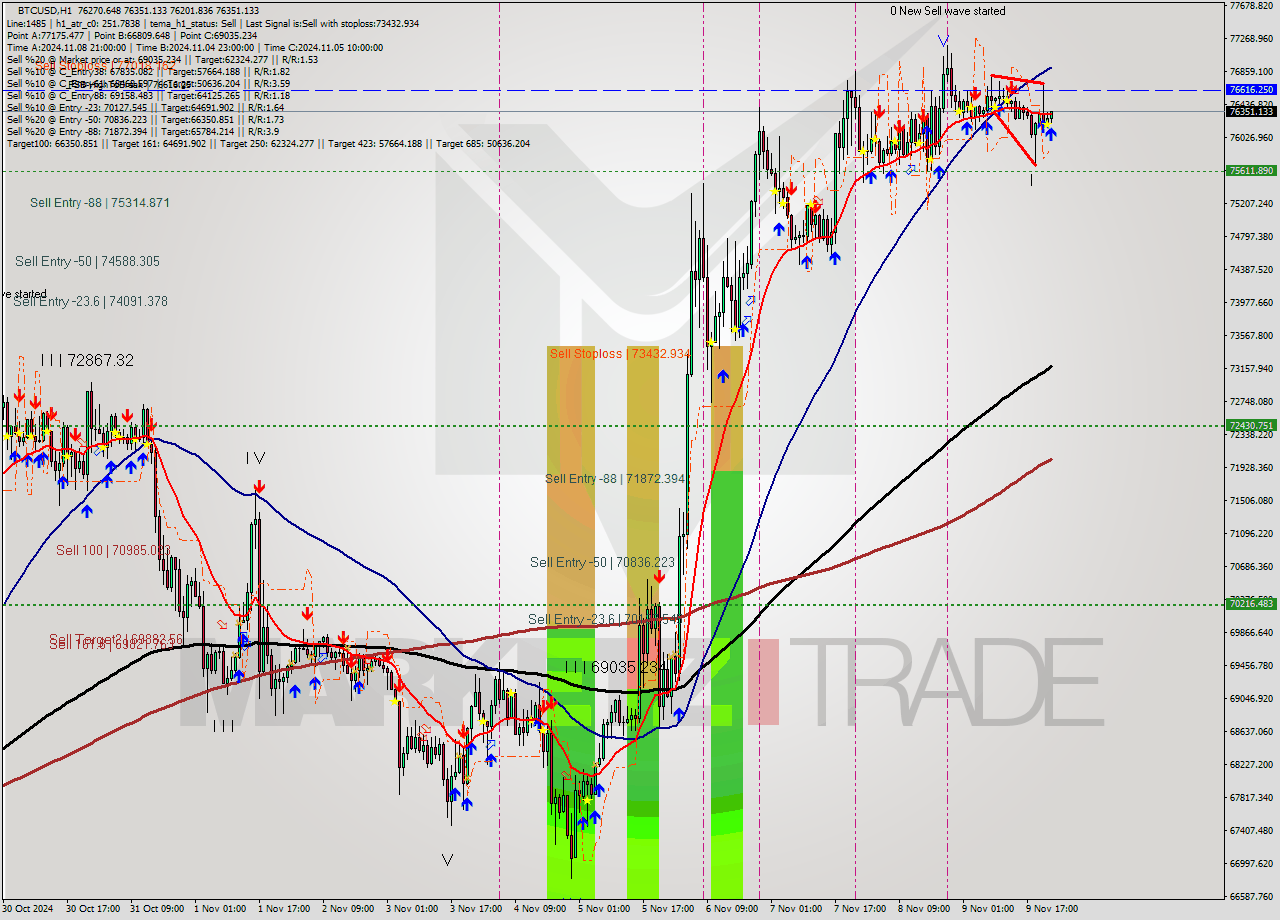1280x920 pixels.
Task: Select the 'Sell Entry -88 | 71872.394' chart label
Action: (x=615, y=479)
